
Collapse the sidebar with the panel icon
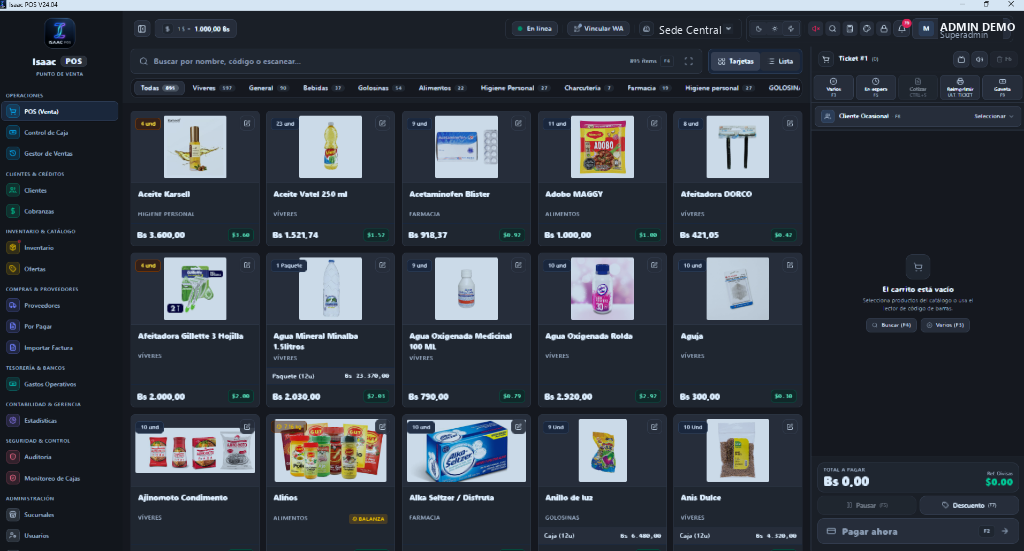coord(142,29)
